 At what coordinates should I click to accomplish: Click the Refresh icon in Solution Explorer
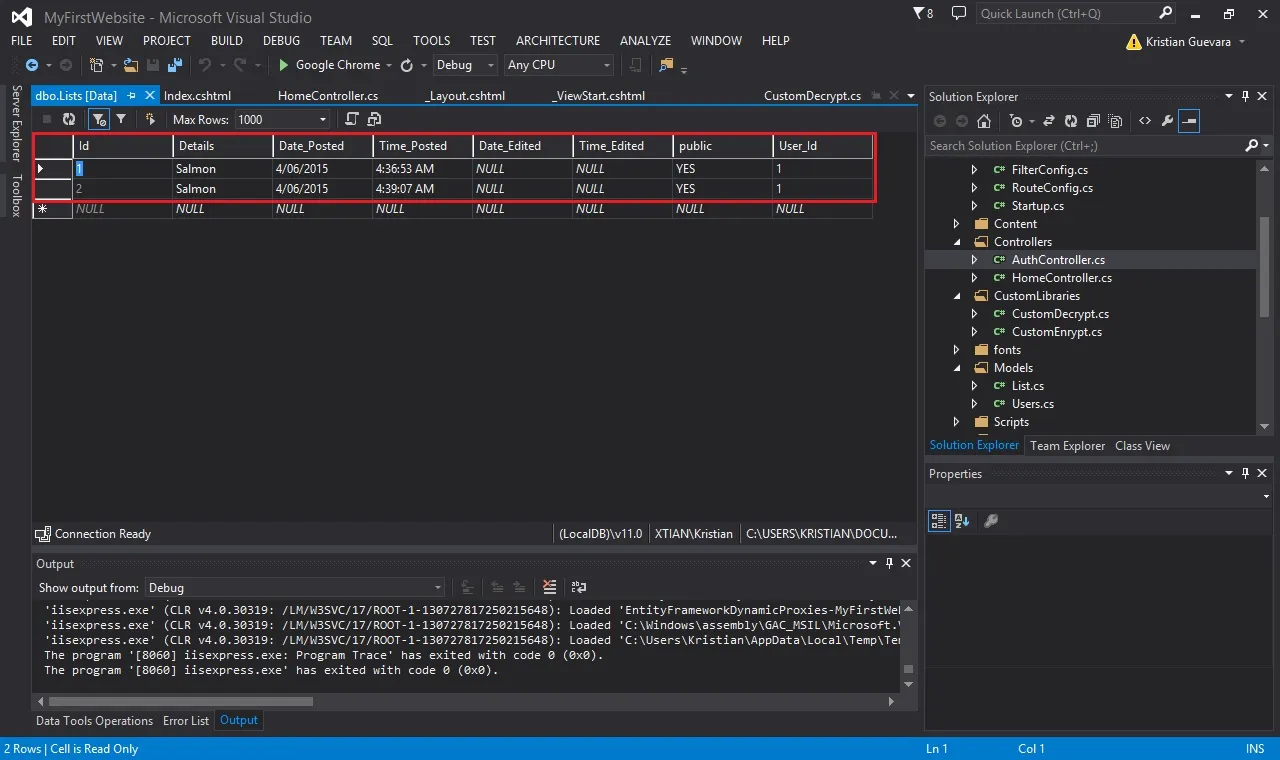point(1071,121)
